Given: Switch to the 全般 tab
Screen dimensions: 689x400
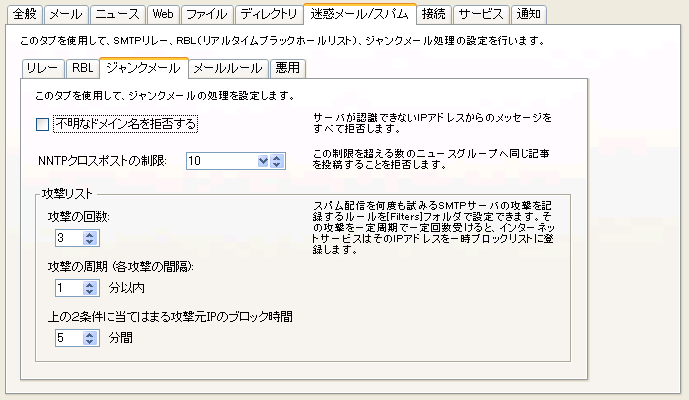Looking at the screenshot, I should [25, 14].
